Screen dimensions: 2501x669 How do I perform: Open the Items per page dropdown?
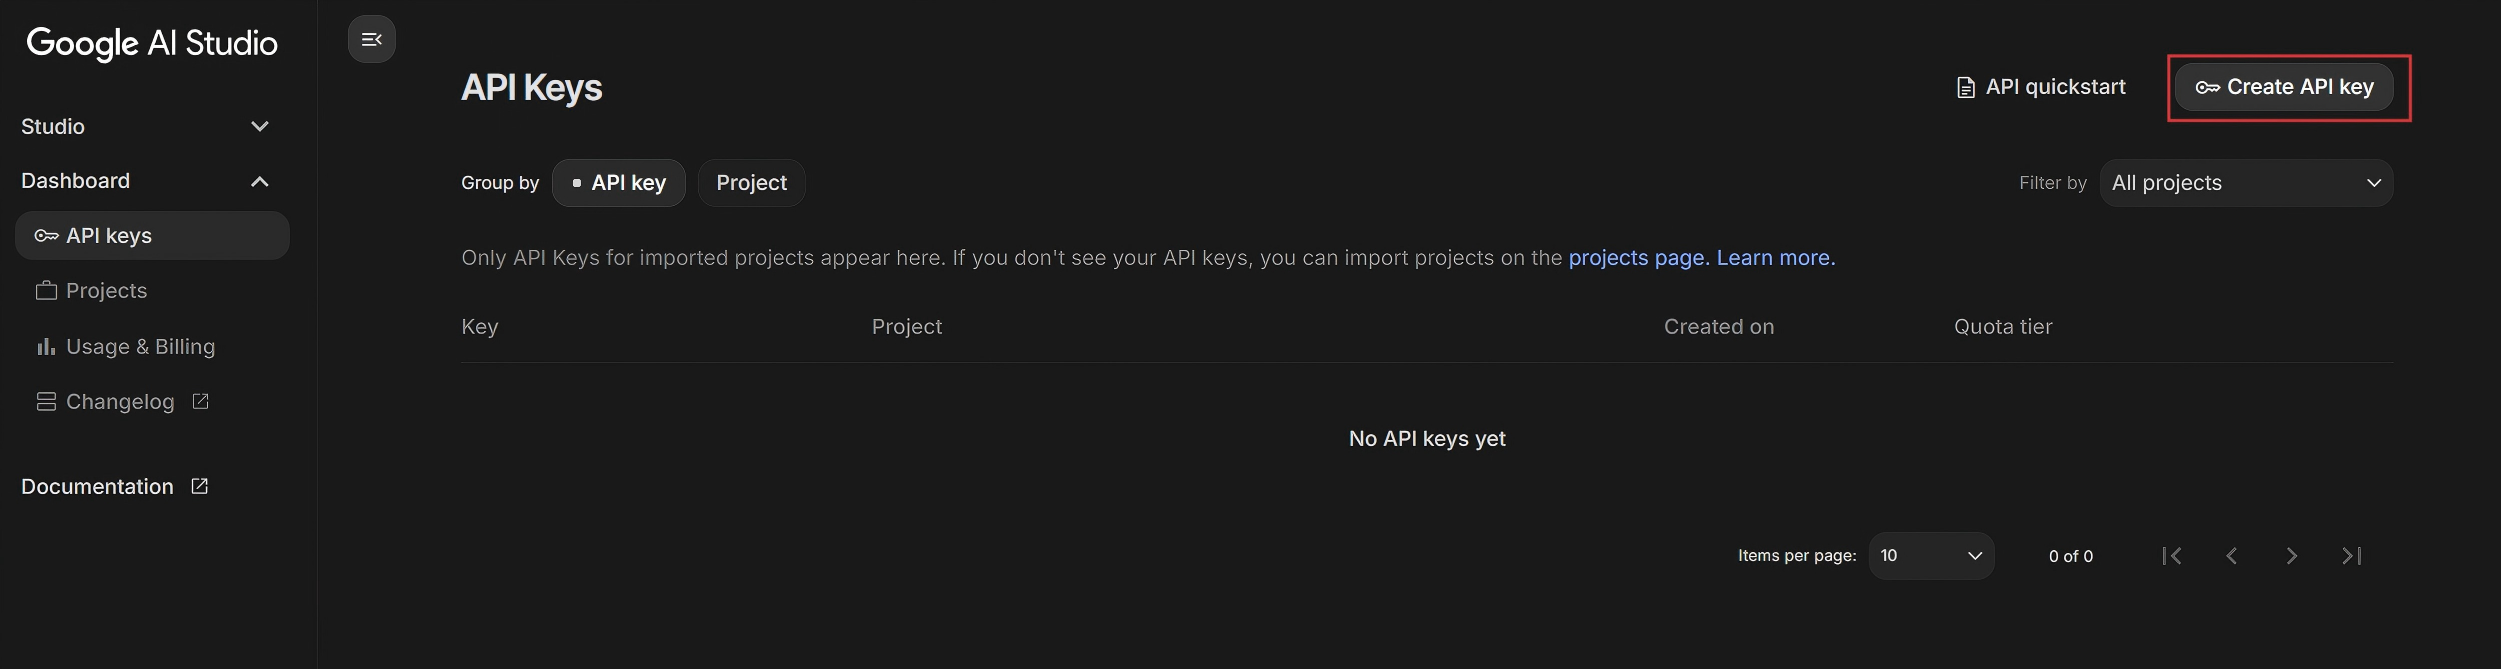[1930, 556]
